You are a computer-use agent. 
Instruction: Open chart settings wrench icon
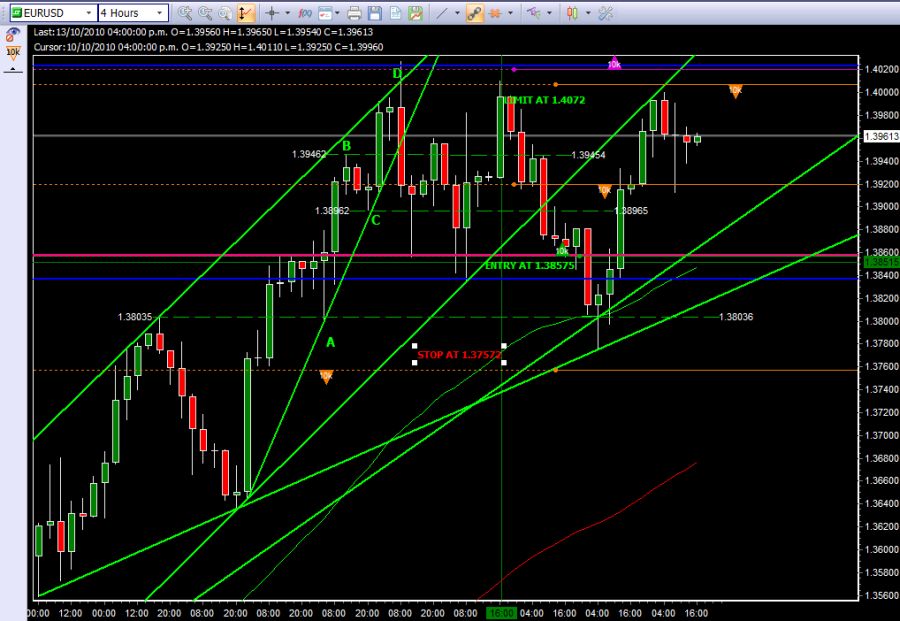pyautogui.click(x=604, y=13)
